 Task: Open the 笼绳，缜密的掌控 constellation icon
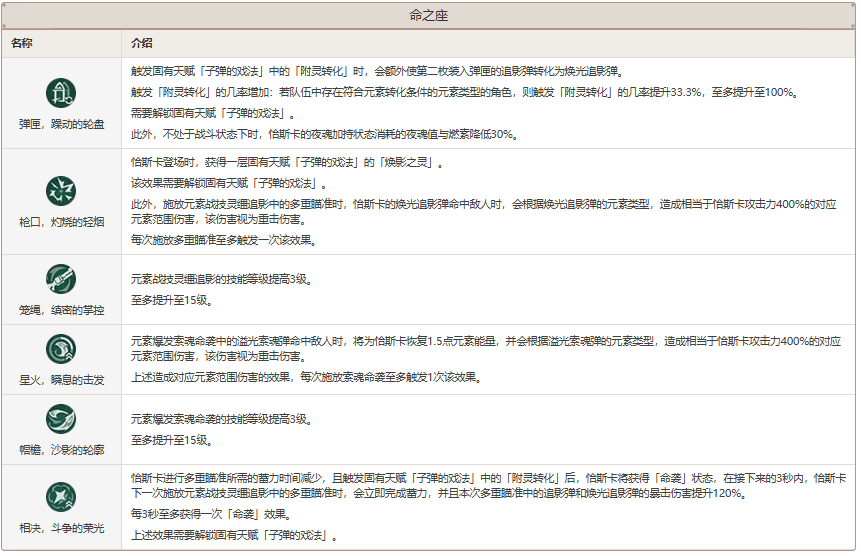point(62,277)
